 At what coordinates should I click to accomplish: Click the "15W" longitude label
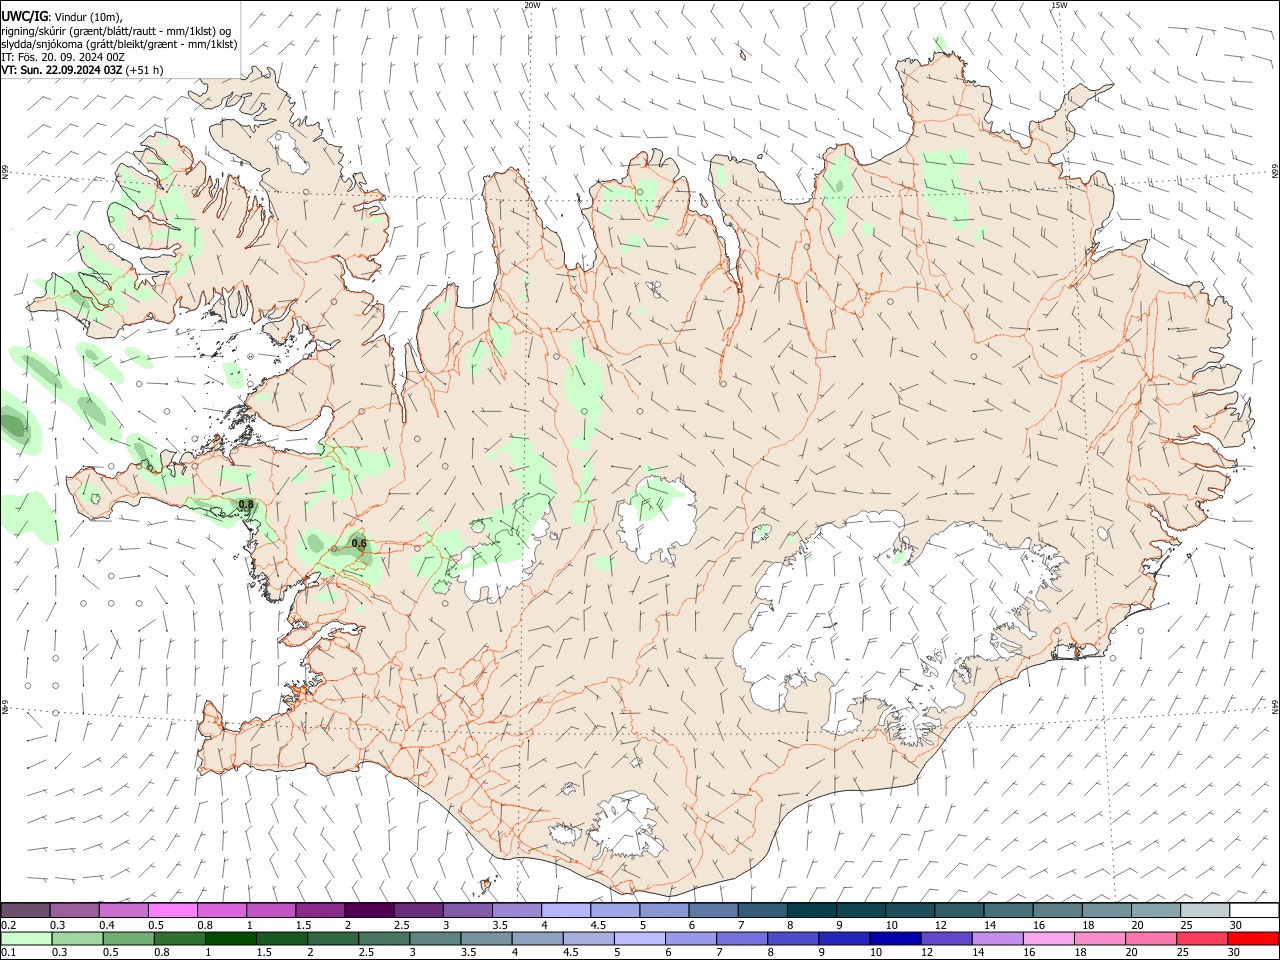pos(1059,5)
